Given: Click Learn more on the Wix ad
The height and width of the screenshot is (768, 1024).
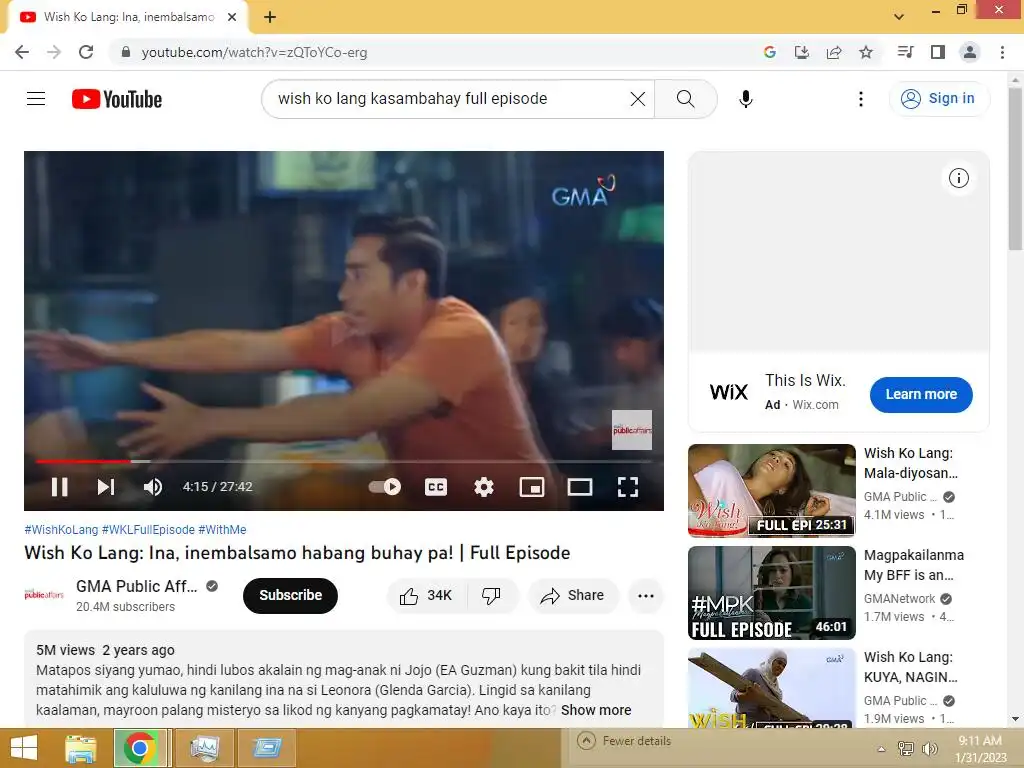Looking at the screenshot, I should click(921, 394).
